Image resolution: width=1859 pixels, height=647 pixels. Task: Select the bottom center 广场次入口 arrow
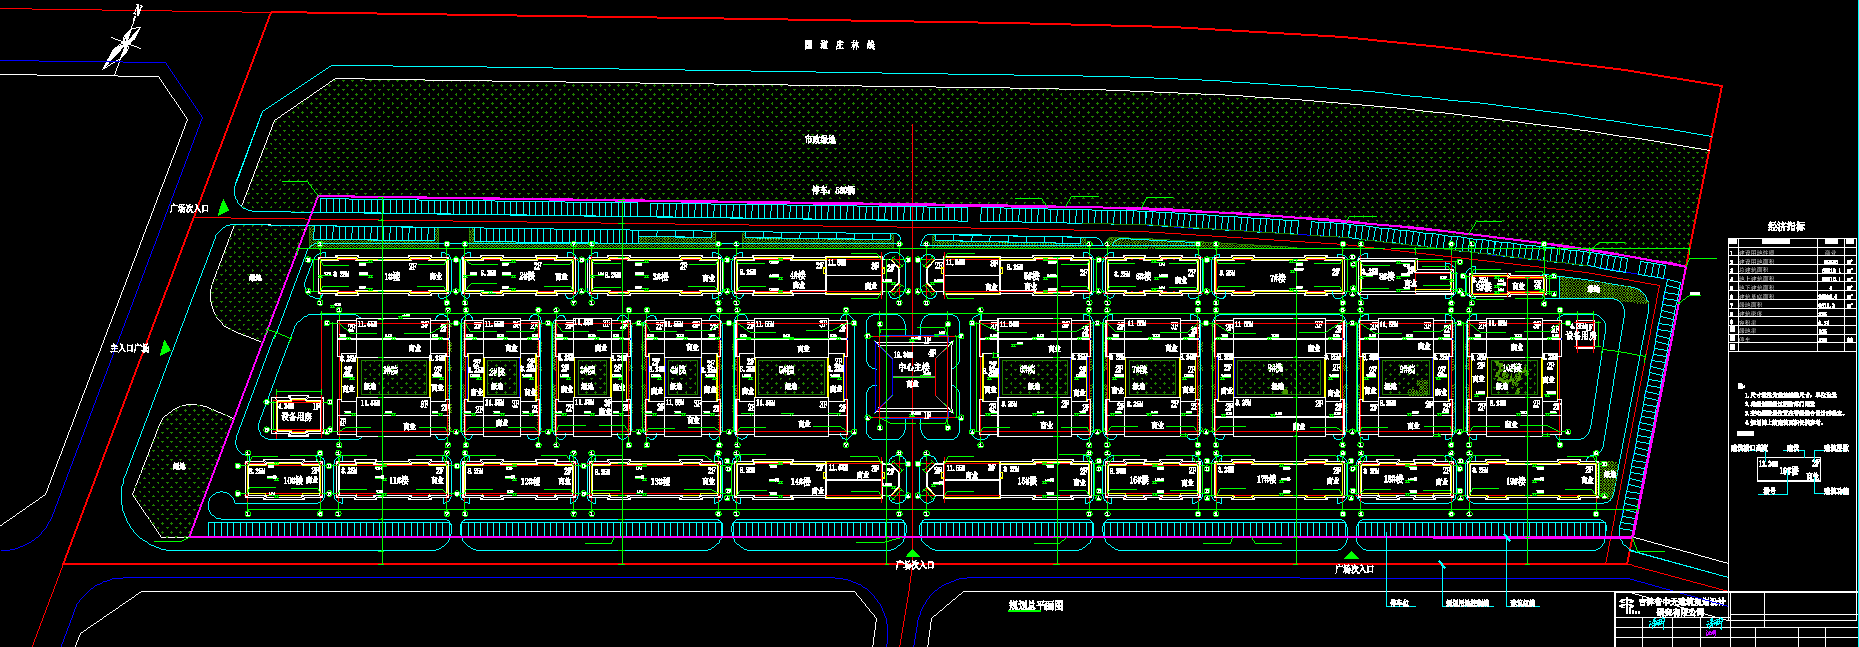click(x=912, y=553)
